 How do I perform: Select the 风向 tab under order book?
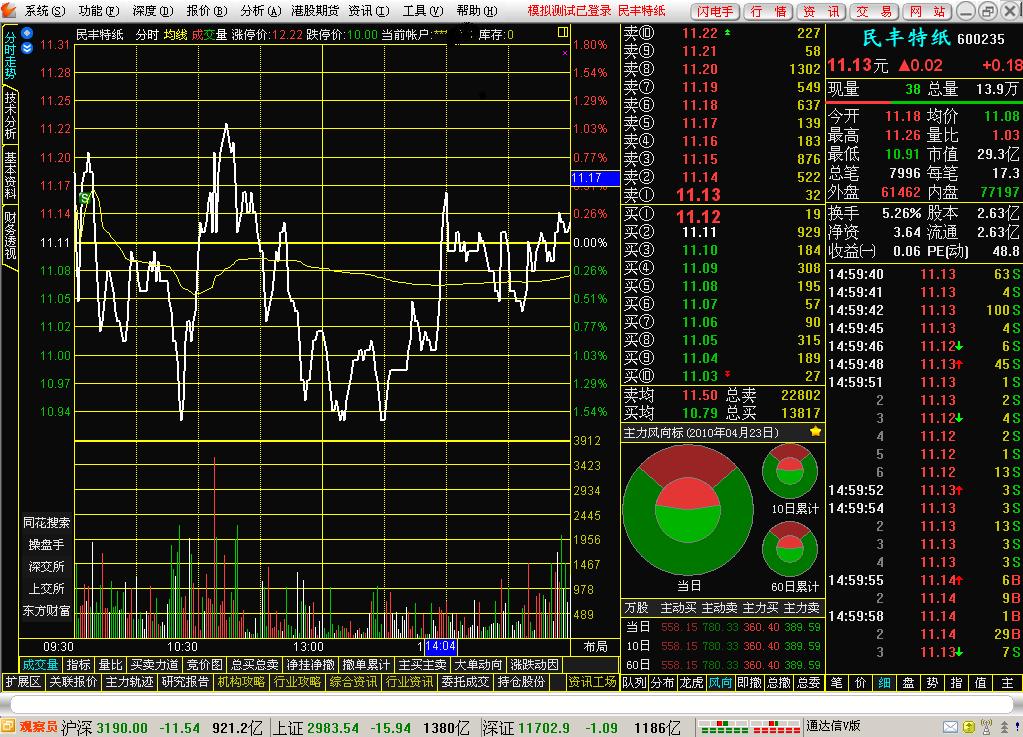pos(720,682)
